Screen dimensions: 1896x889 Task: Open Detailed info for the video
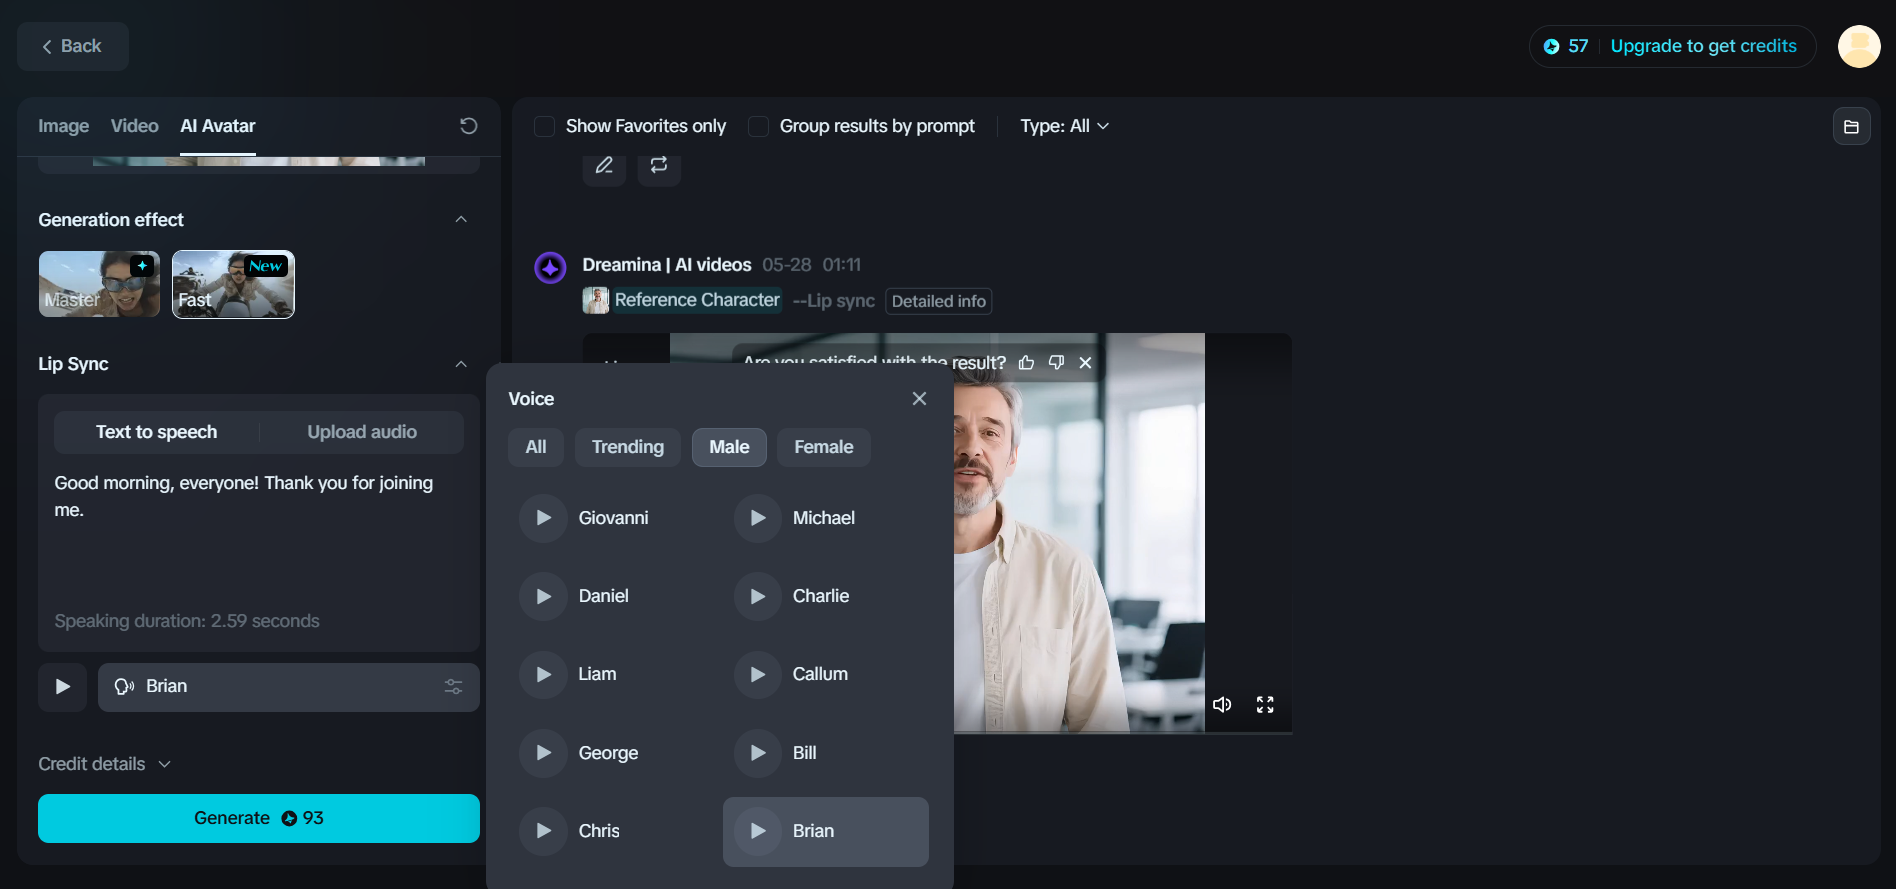pos(938,301)
